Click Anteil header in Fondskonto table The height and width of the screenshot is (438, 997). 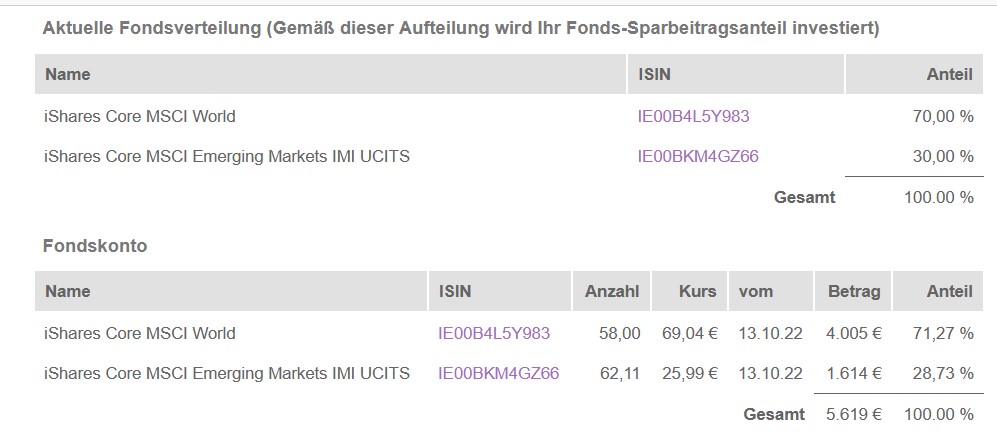click(x=948, y=291)
